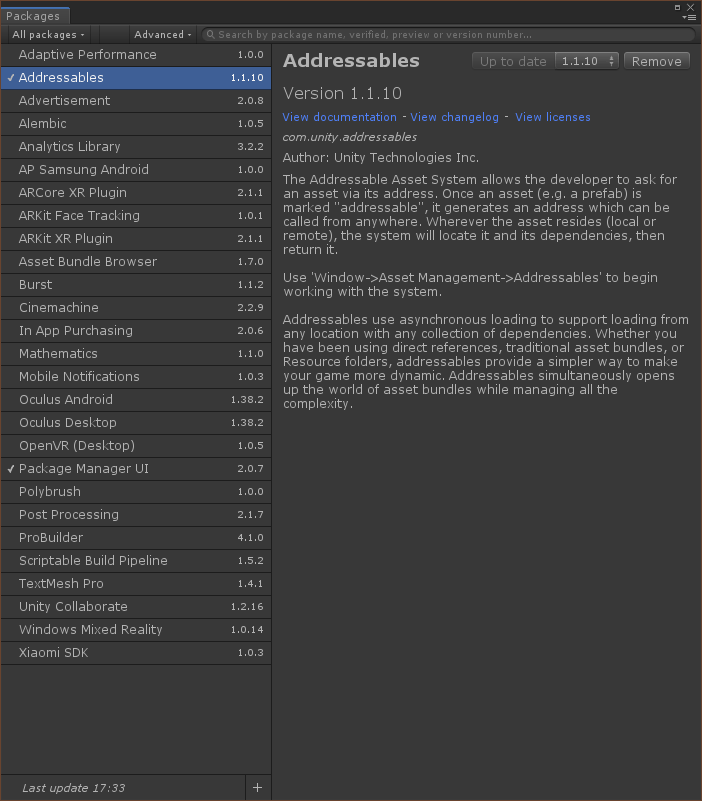This screenshot has height=801, width=702.
Task: Click com.unity.addressables package identifier
Action: click(350, 137)
